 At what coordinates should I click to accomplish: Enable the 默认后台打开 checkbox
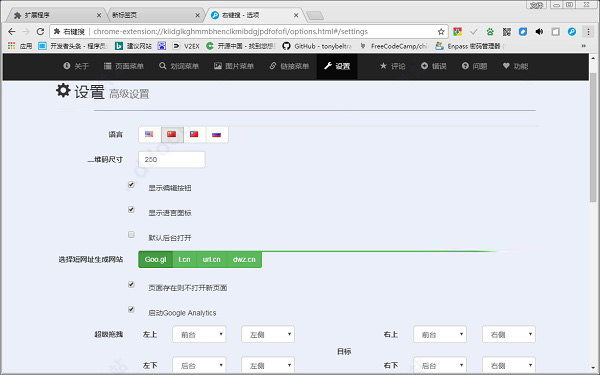click(131, 235)
